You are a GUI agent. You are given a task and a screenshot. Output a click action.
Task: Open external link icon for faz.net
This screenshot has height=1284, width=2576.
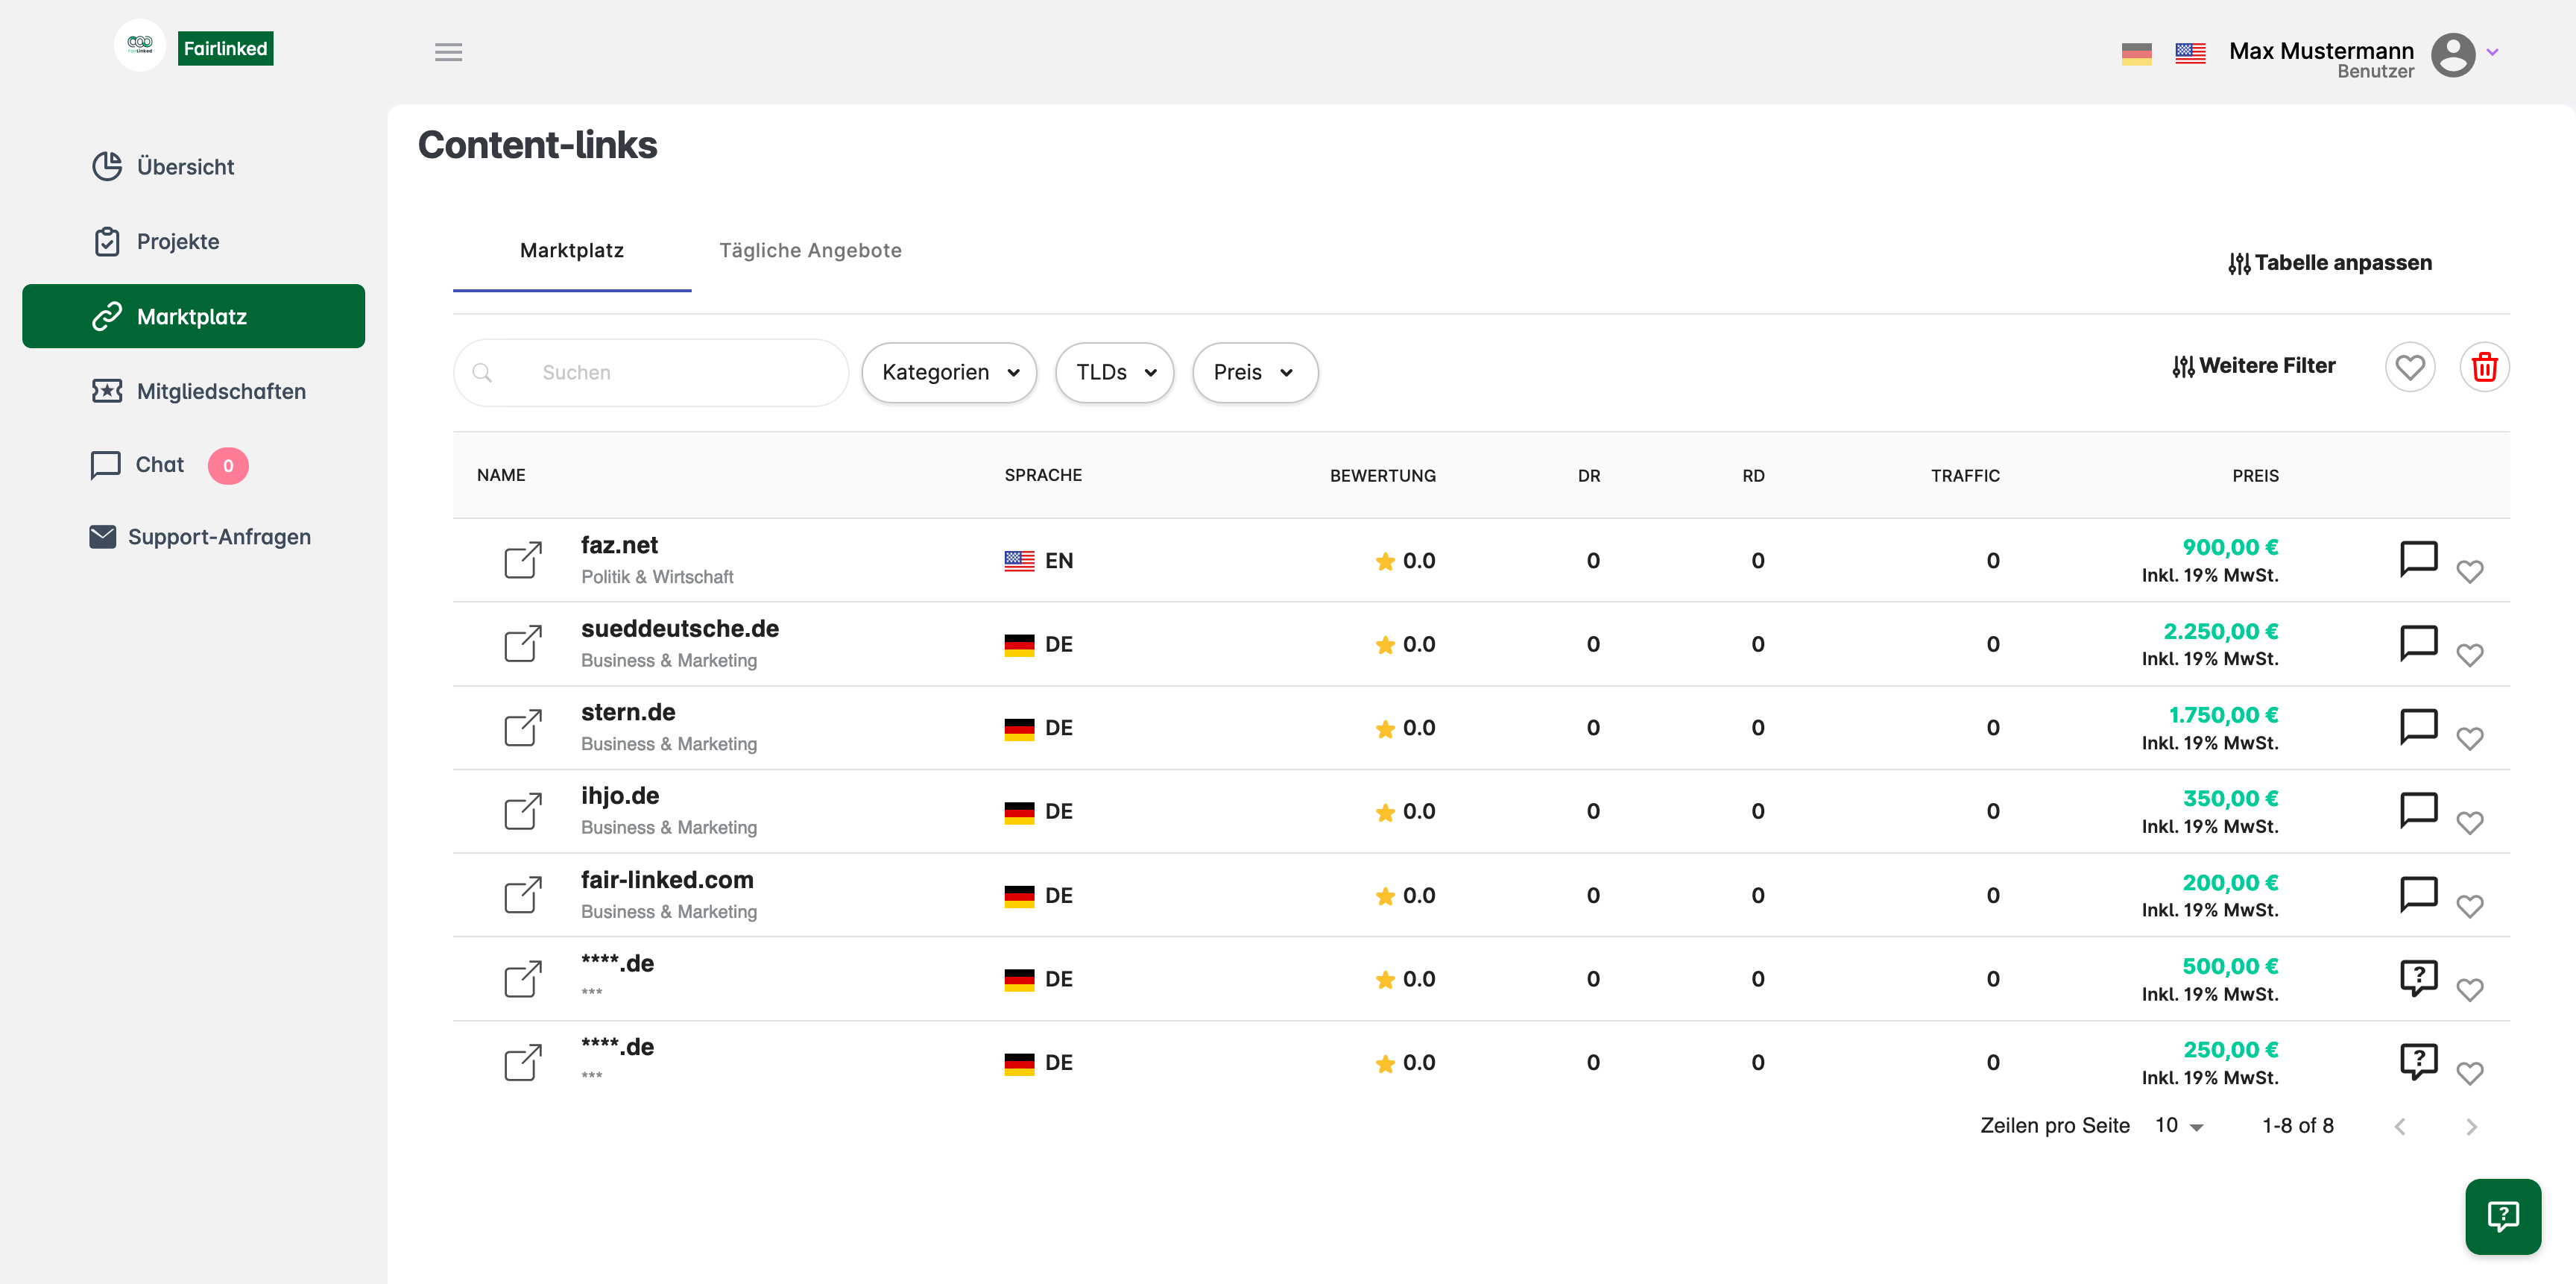[x=523, y=560]
